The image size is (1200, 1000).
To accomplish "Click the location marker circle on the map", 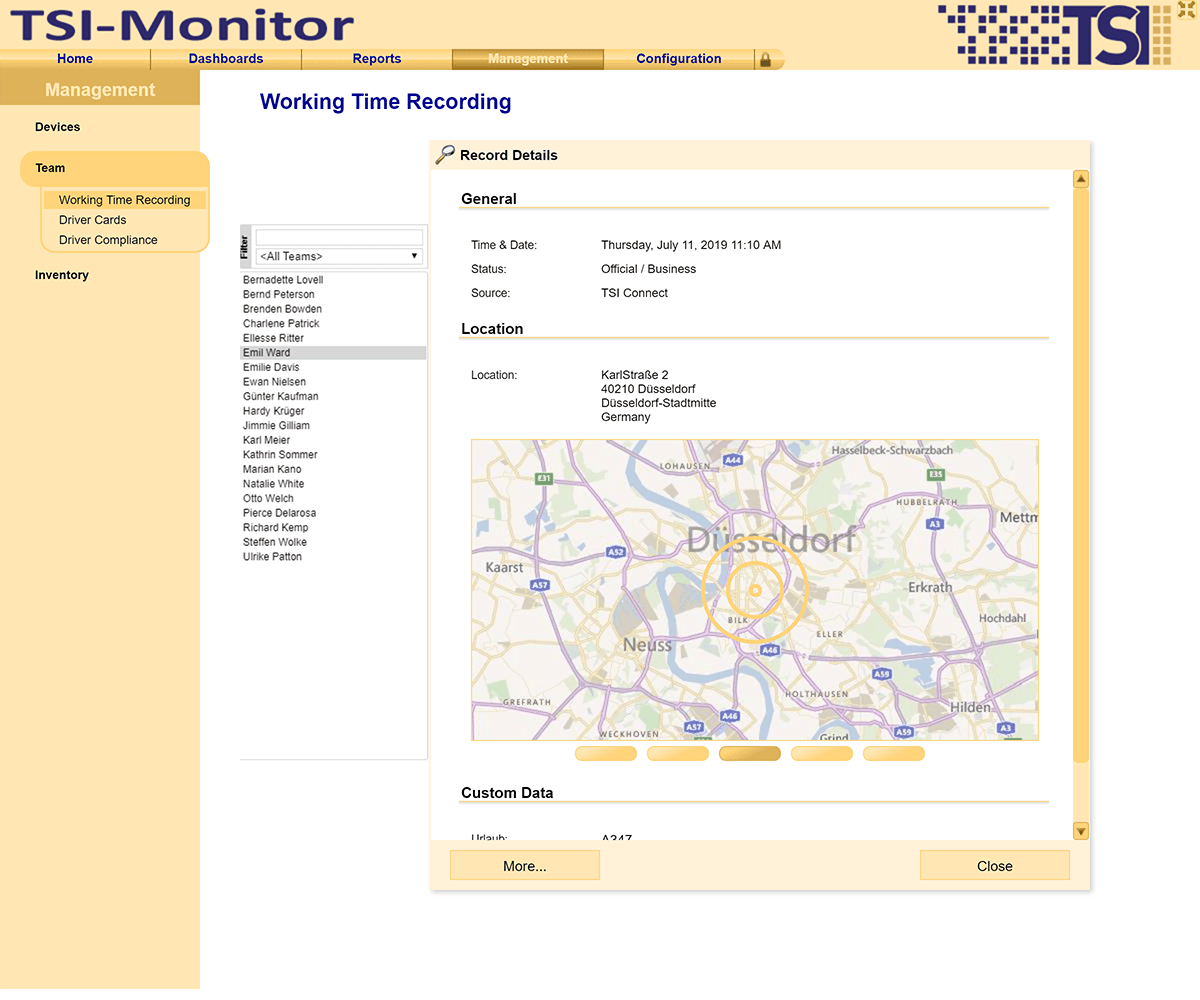I will tap(755, 590).
